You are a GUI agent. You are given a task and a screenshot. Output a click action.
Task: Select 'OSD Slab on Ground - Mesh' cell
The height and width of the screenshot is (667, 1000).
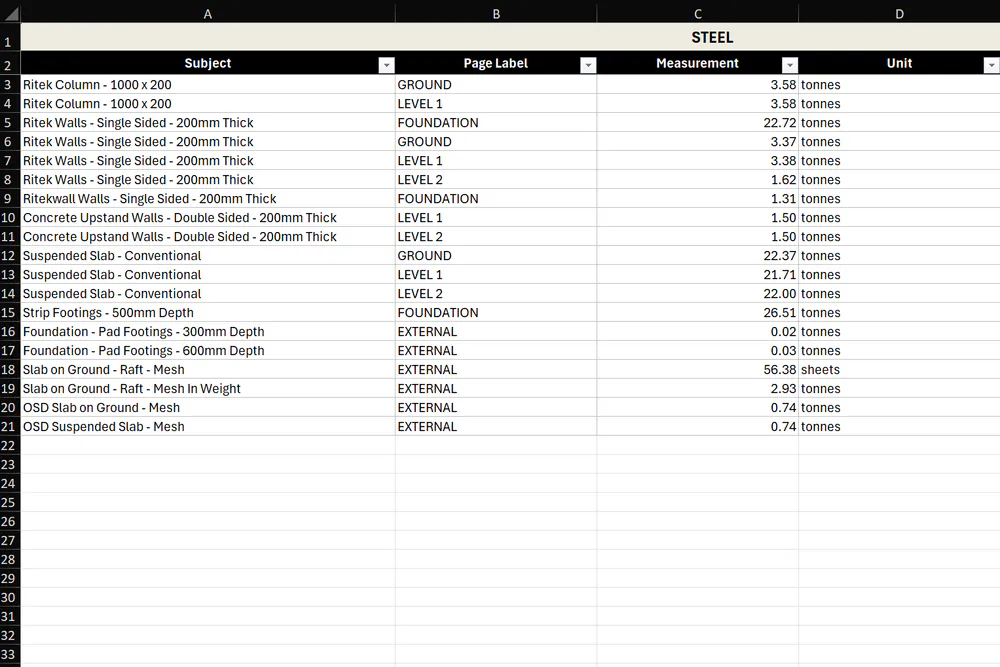coord(208,407)
